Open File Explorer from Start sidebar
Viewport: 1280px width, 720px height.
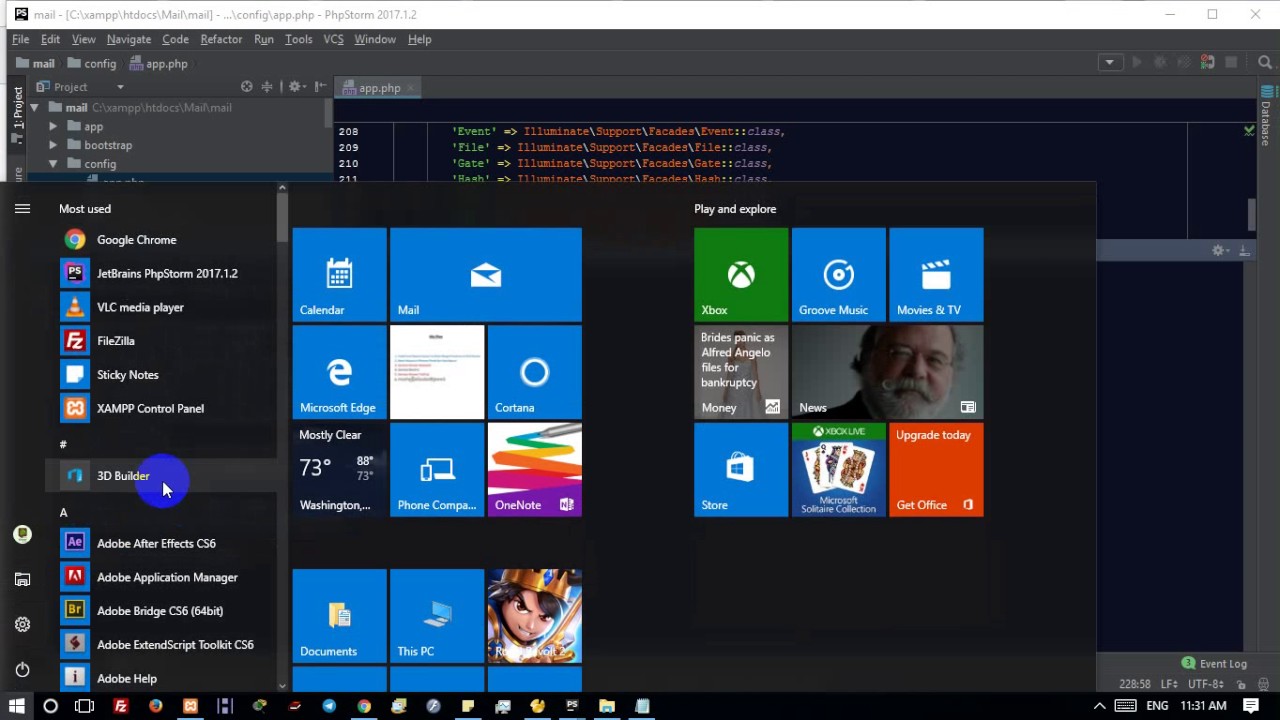(22, 580)
